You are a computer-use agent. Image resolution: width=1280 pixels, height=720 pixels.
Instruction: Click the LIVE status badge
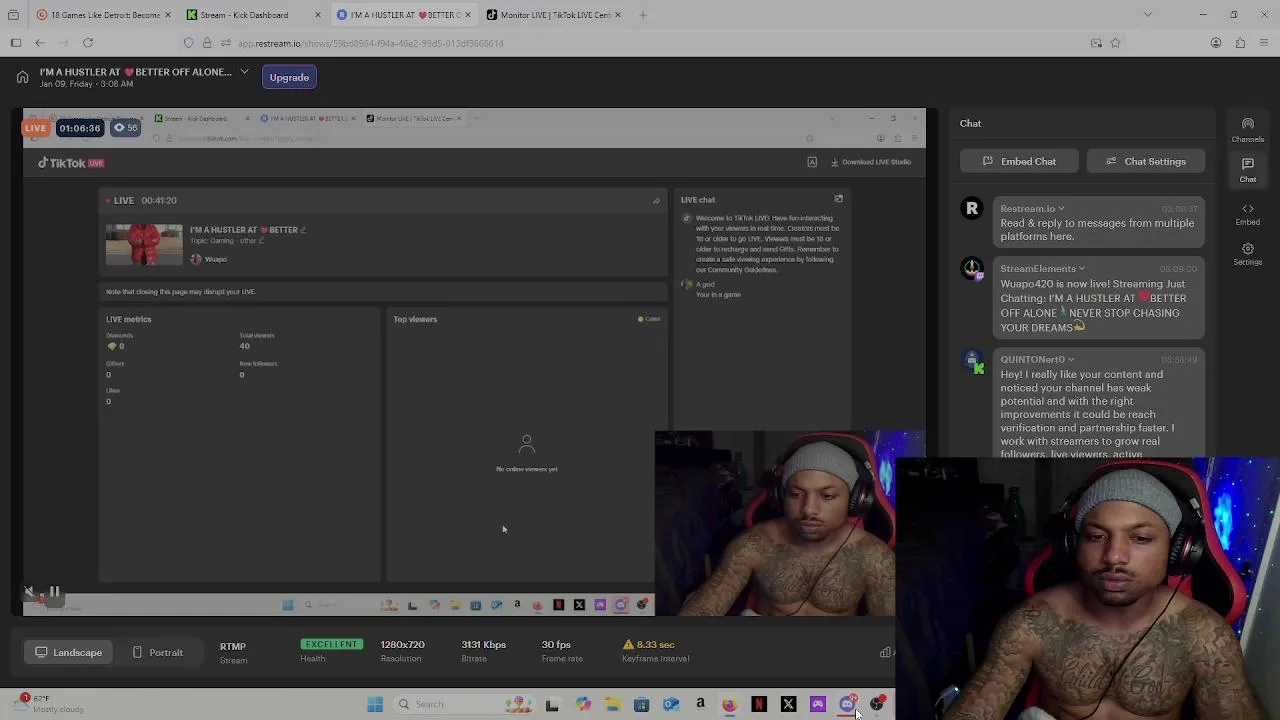pyautogui.click(x=36, y=128)
